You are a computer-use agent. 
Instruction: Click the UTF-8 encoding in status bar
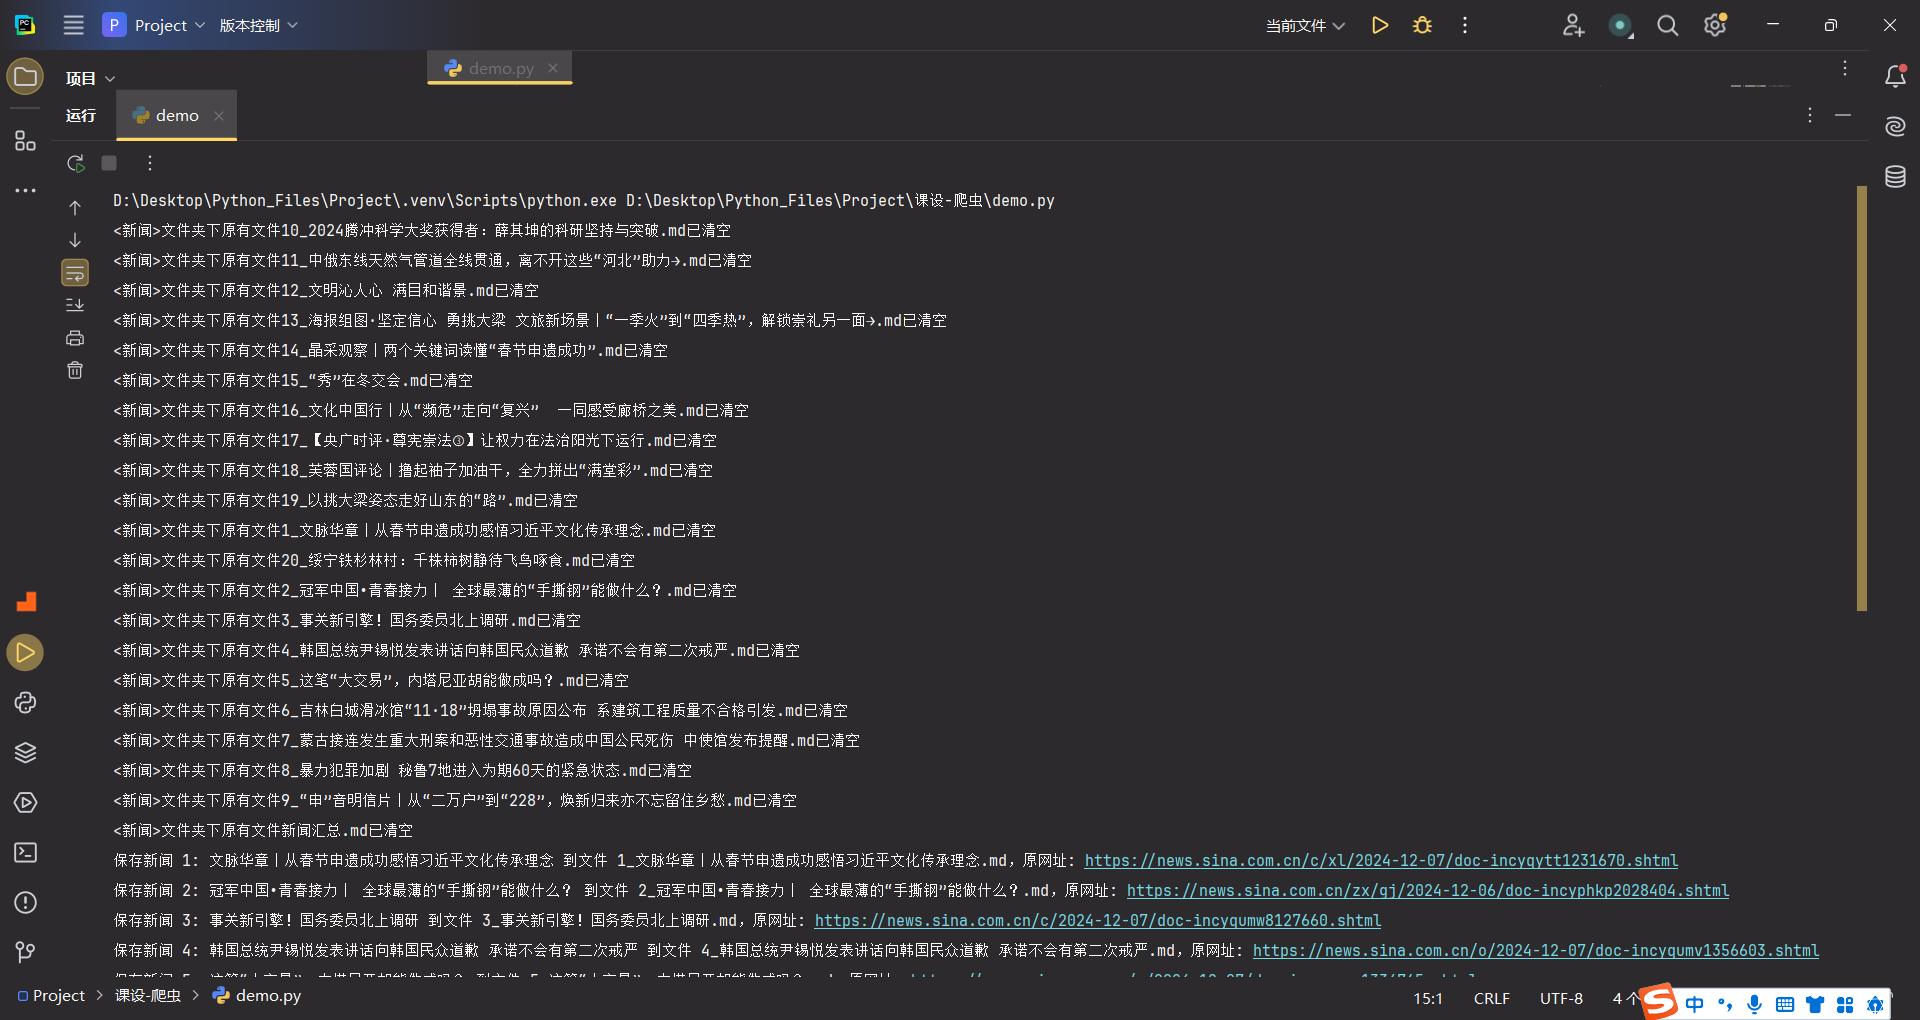(x=1560, y=998)
